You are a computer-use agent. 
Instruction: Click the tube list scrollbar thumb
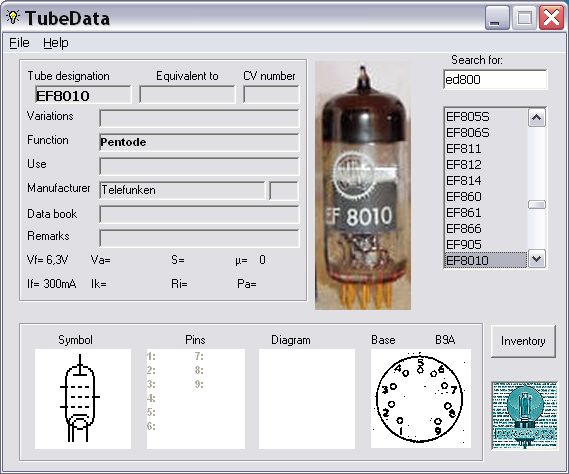coord(537,205)
